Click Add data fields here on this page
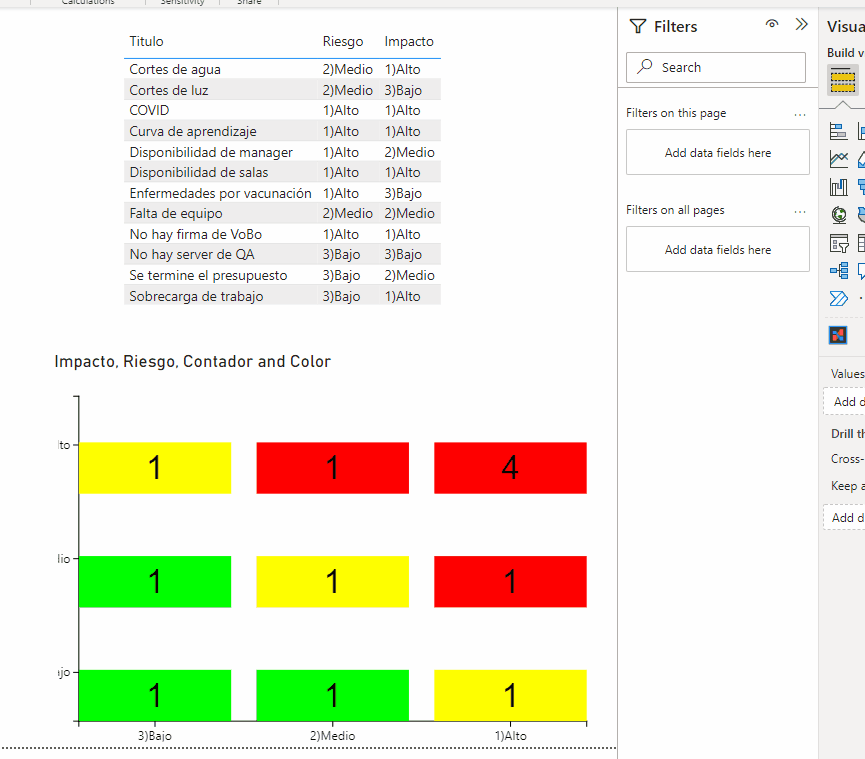 click(717, 151)
